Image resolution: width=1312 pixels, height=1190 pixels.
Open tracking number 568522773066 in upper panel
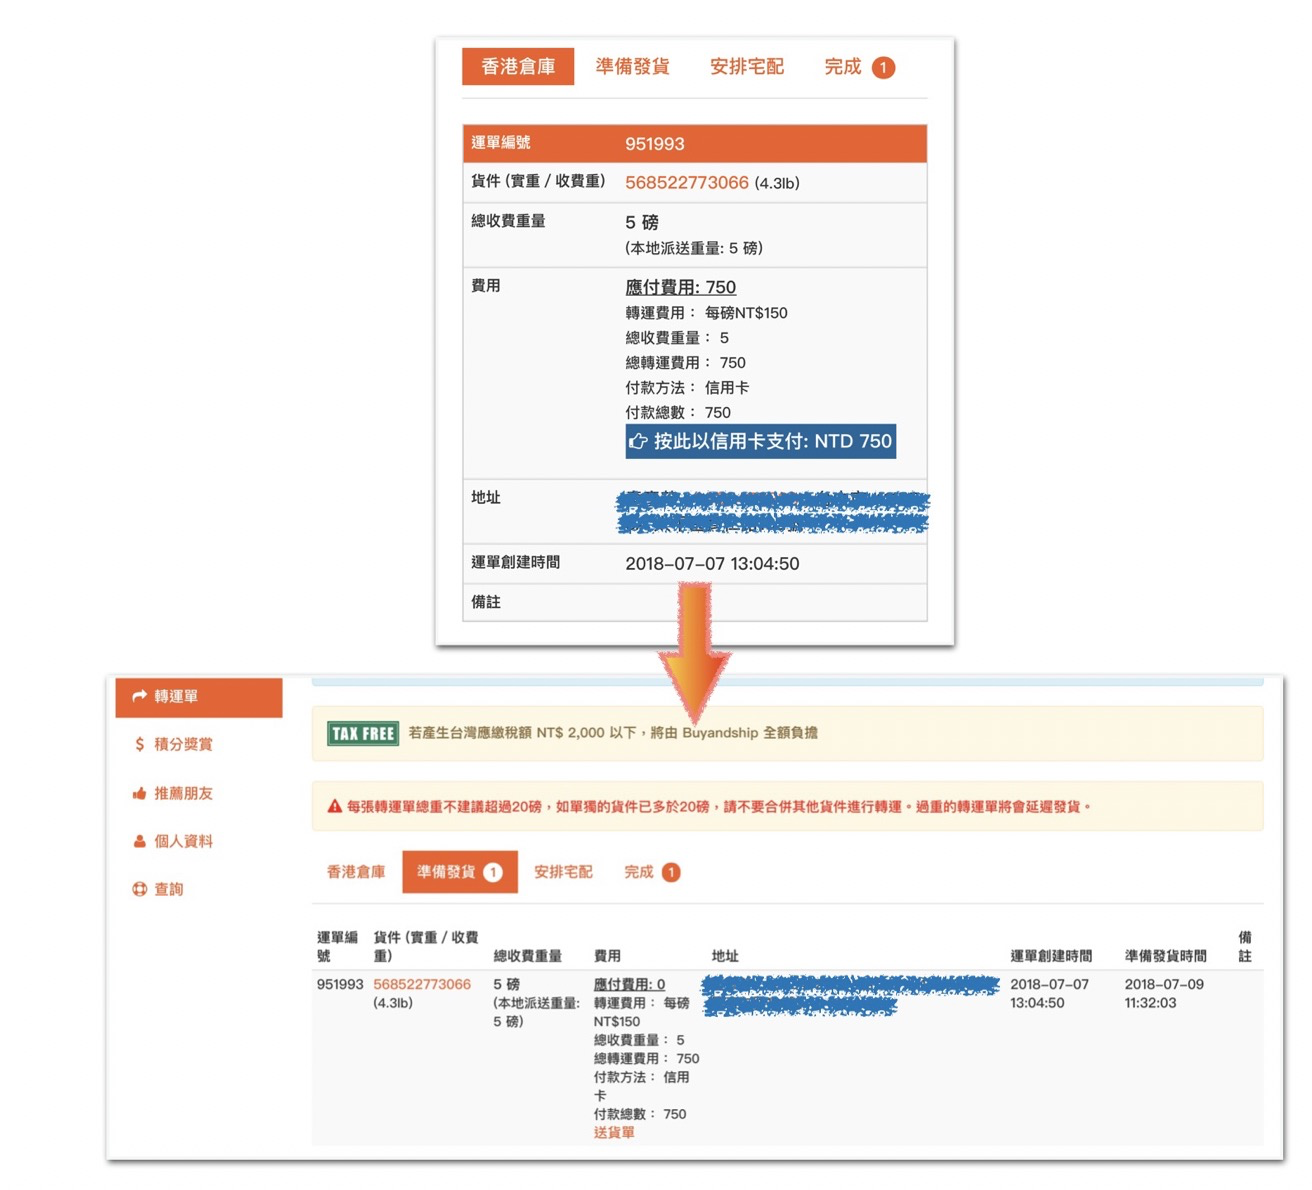click(686, 182)
